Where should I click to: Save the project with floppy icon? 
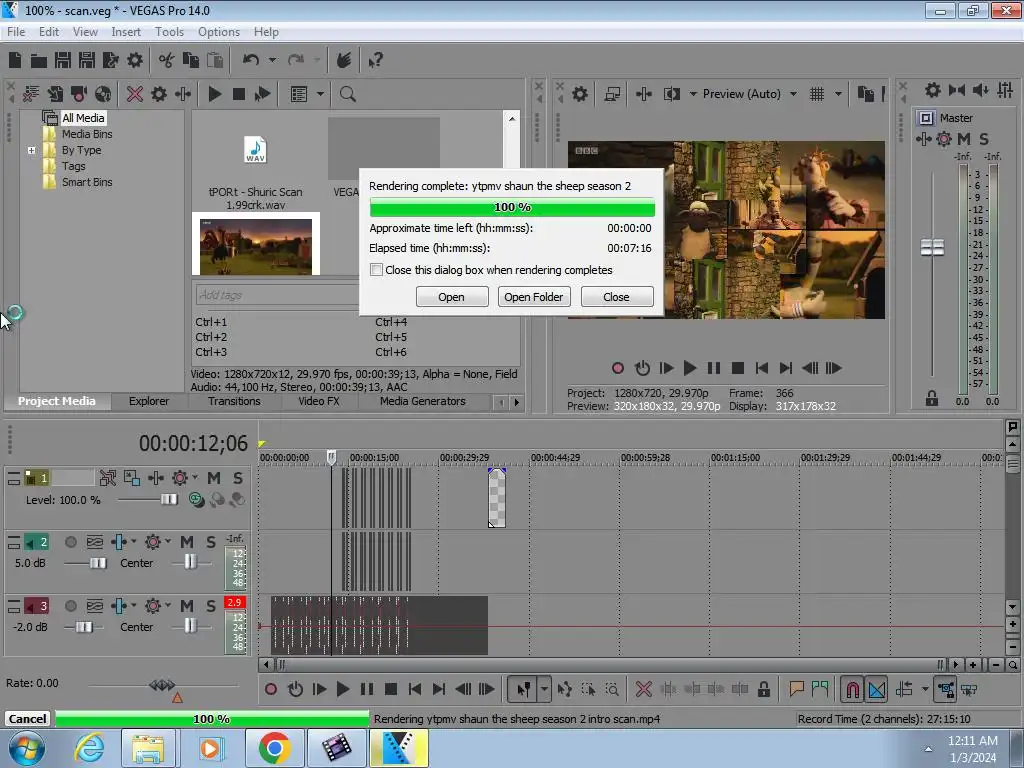click(63, 60)
